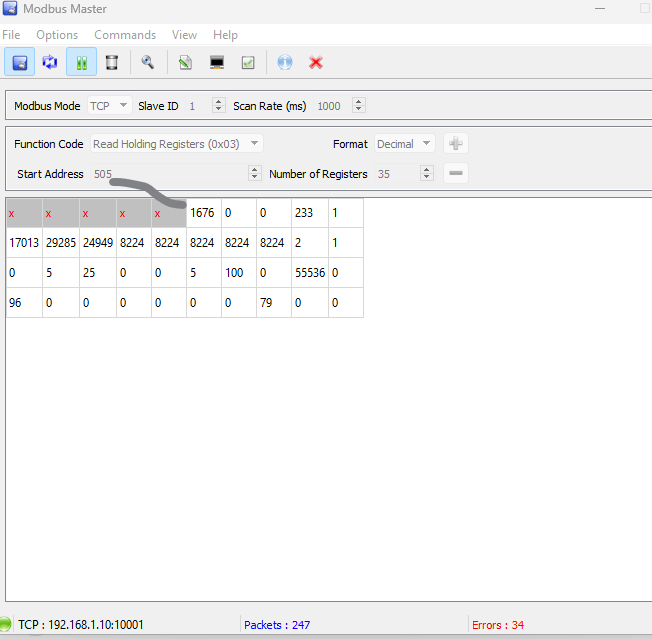This screenshot has height=639, width=652.
Task: Click the green checkmark settings icon
Action: coord(248,62)
